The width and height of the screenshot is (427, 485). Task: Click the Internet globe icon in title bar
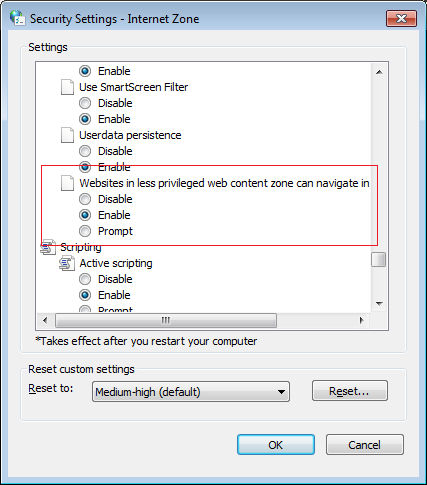point(17,18)
